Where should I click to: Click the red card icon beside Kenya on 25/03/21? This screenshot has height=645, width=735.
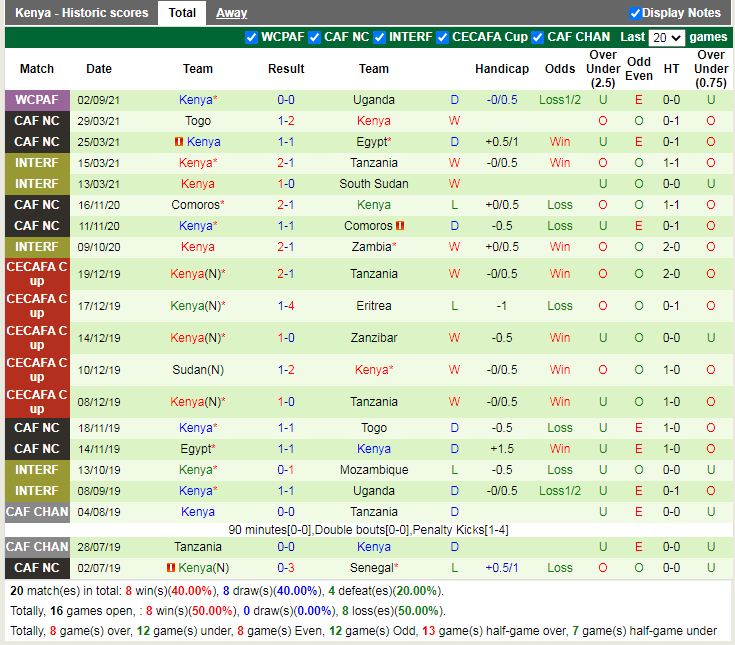[x=179, y=141]
